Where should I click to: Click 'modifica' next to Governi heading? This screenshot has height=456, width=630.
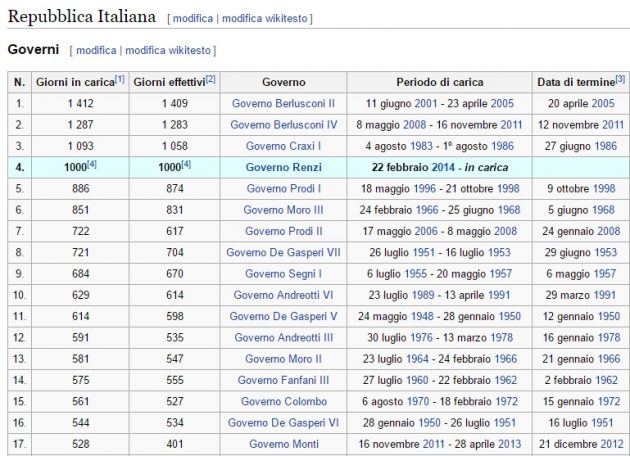tap(96, 50)
